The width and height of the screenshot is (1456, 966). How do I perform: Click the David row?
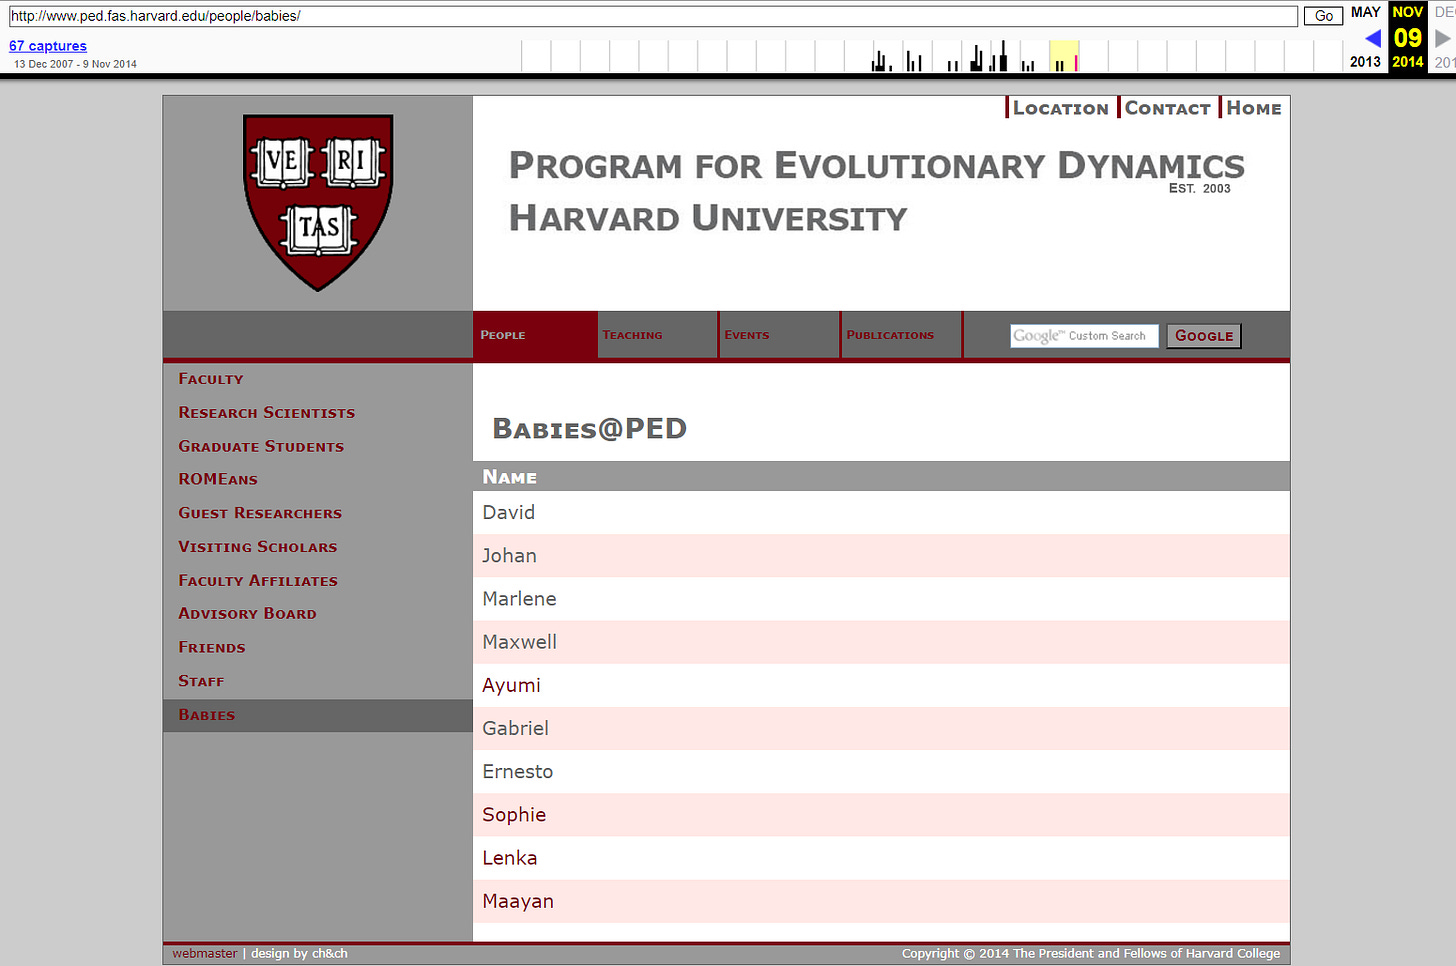click(x=881, y=513)
